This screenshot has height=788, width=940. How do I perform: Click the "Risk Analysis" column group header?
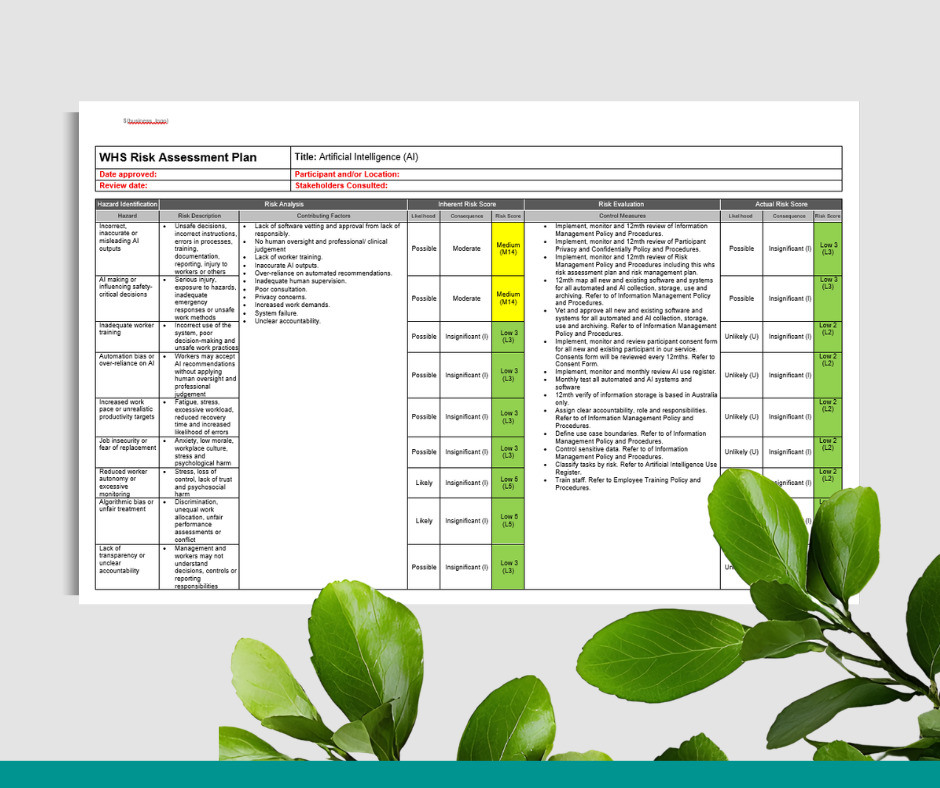[x=284, y=204]
